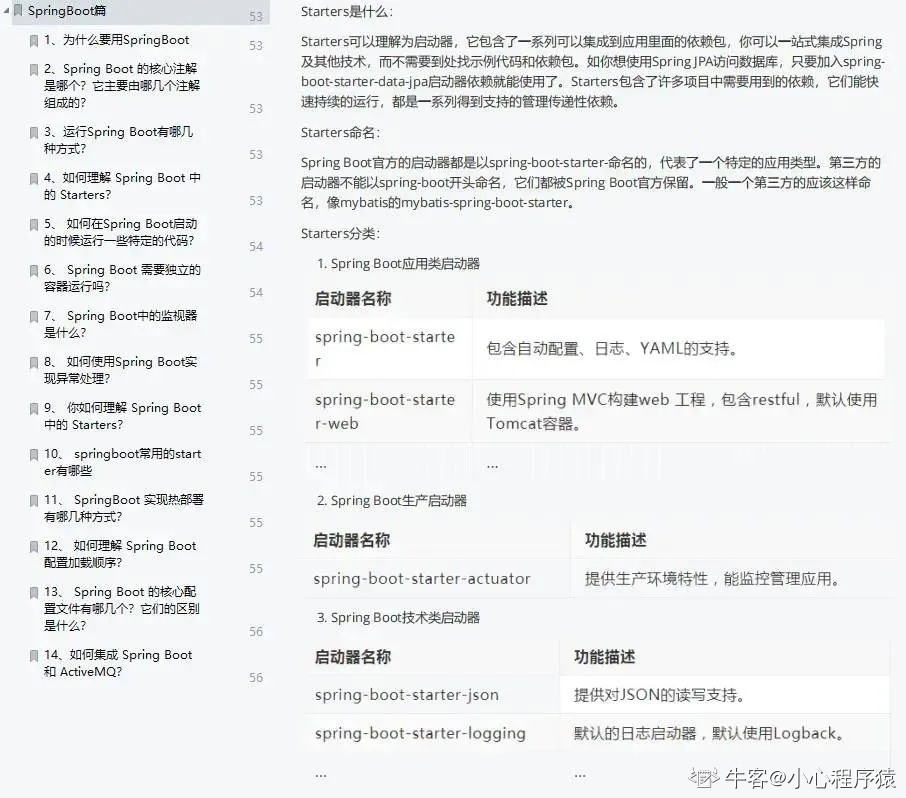906x798 pixels.
Task: Click cell '提供生产环境特性,能监控管理应用。'
Action: pyautogui.click(x=730, y=578)
